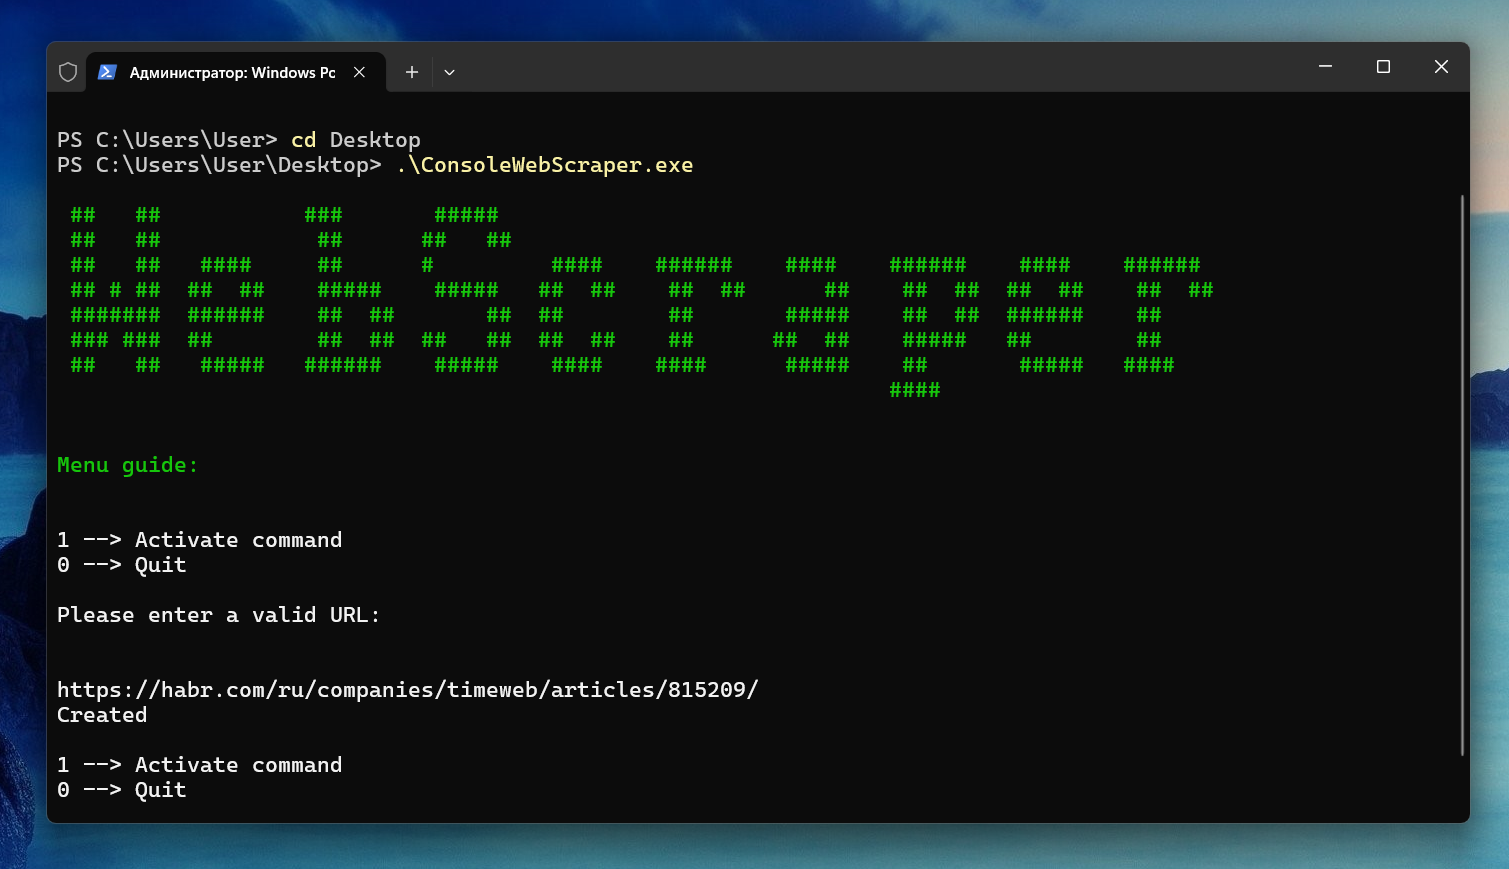Viewport: 1509px width, 869px height.
Task: Open a new tab with the plus button
Action: (411, 72)
